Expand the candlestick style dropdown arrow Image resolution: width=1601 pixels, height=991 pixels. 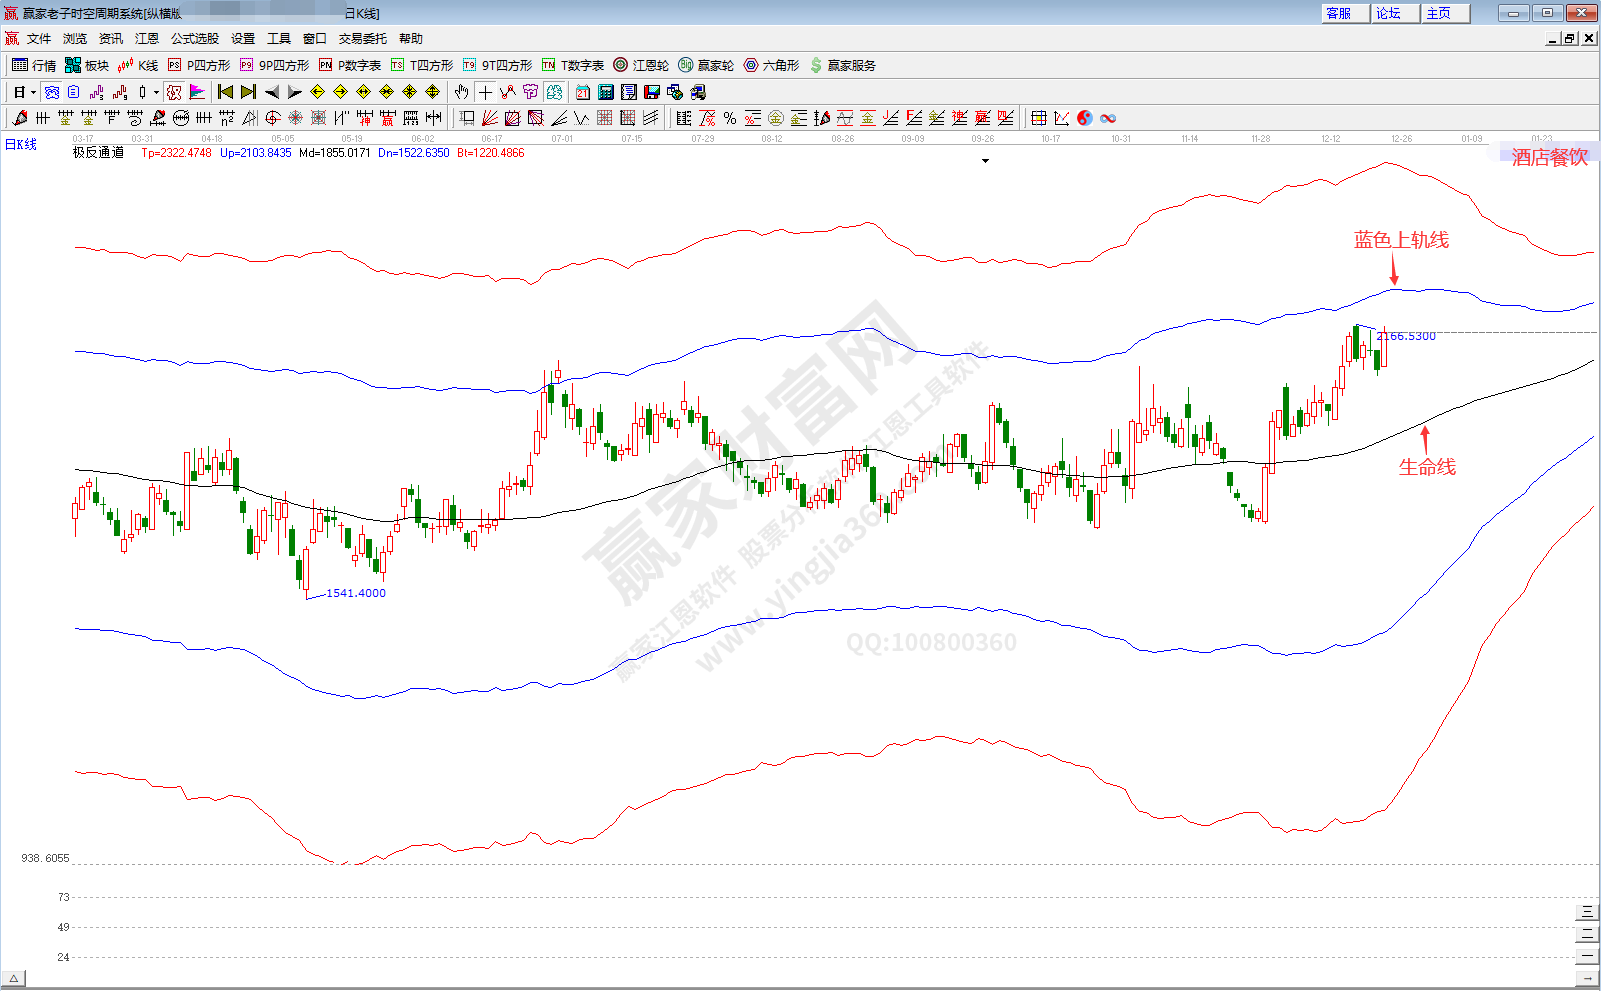tap(156, 92)
